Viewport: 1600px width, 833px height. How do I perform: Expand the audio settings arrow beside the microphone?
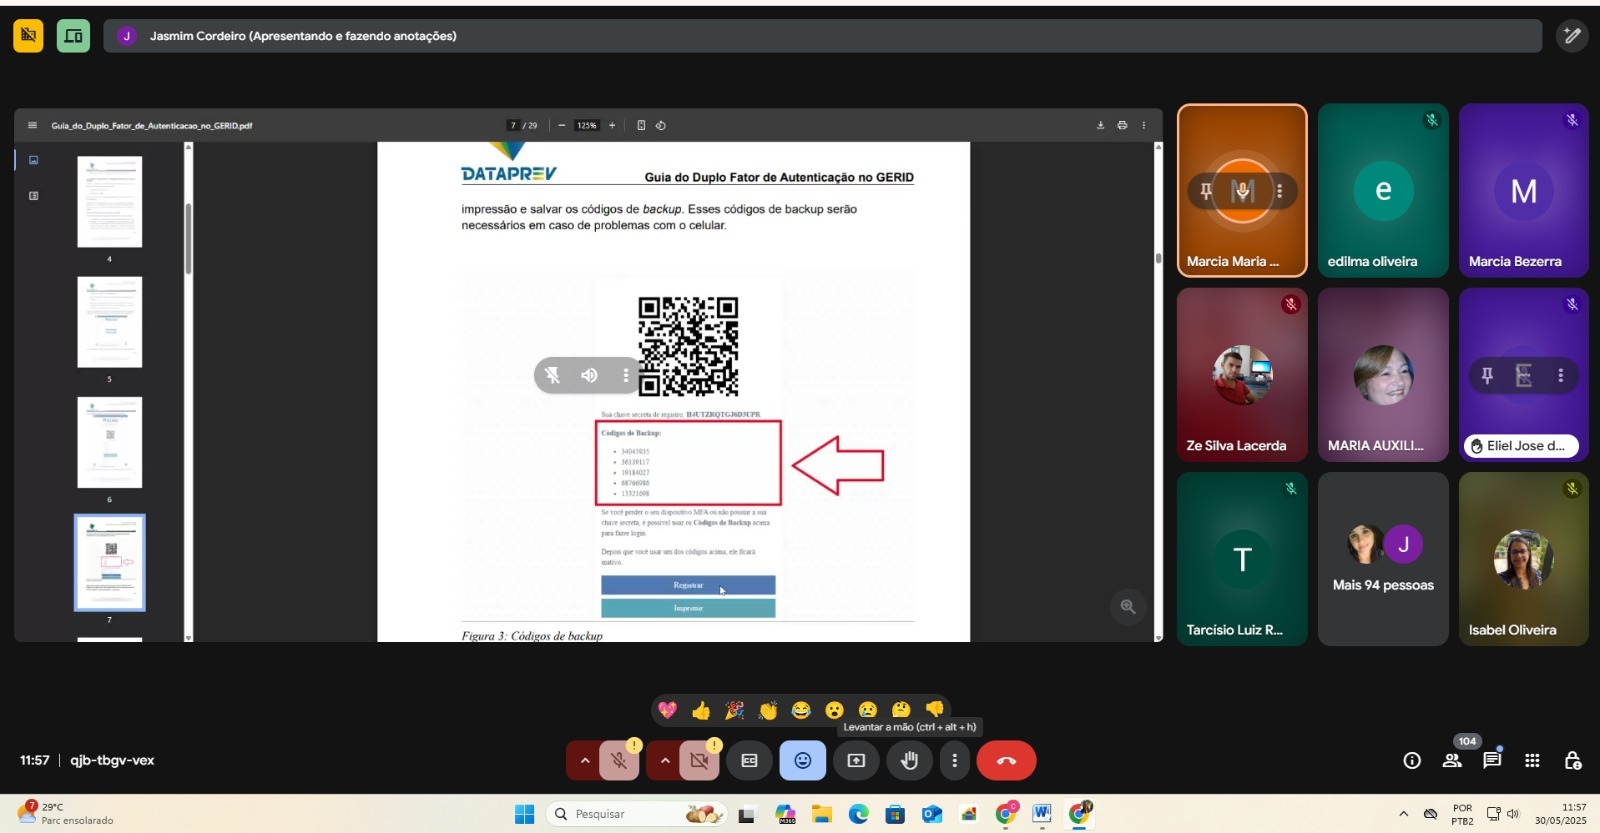(x=585, y=761)
